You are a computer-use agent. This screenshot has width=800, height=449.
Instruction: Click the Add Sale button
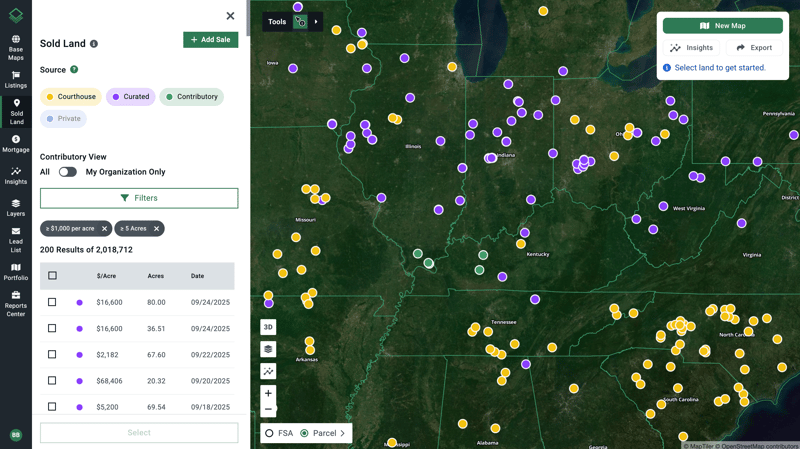[210, 40]
